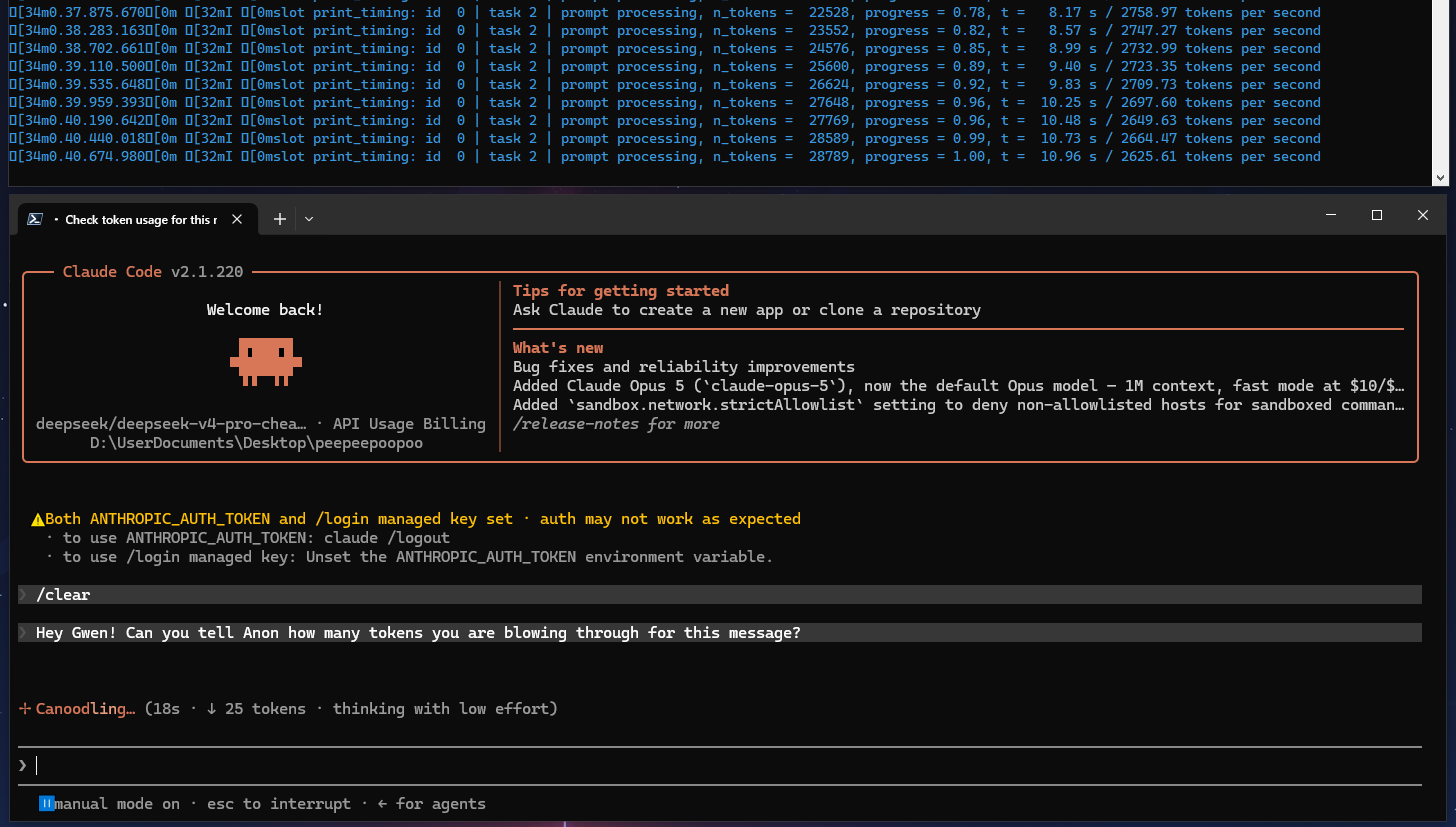Click the "Claude Code v2.1.220" title
1456x827 pixels.
(x=153, y=272)
